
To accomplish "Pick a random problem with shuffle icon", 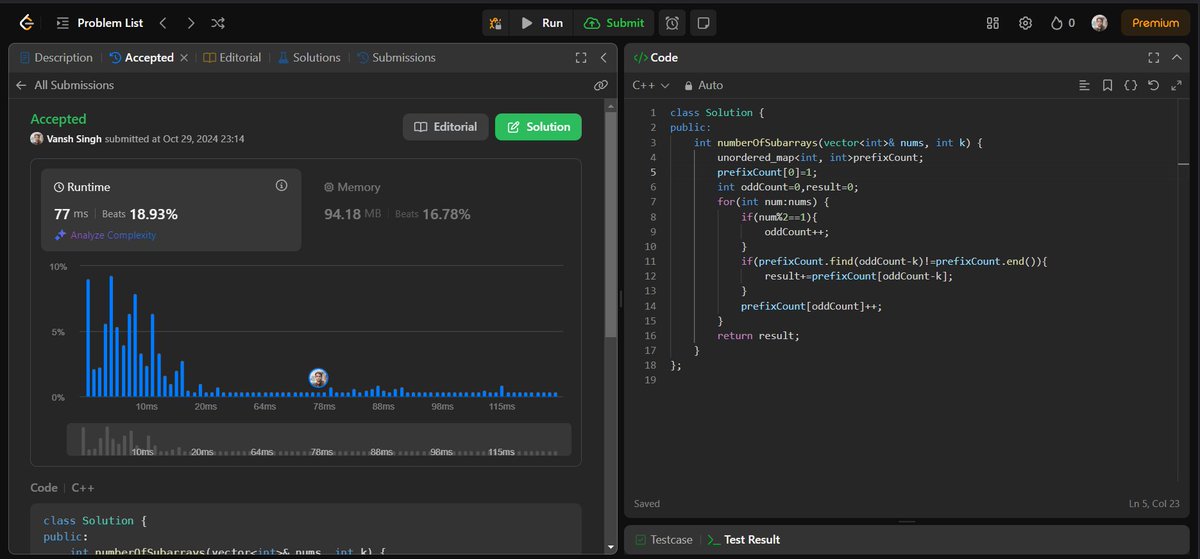I will pyautogui.click(x=218, y=22).
